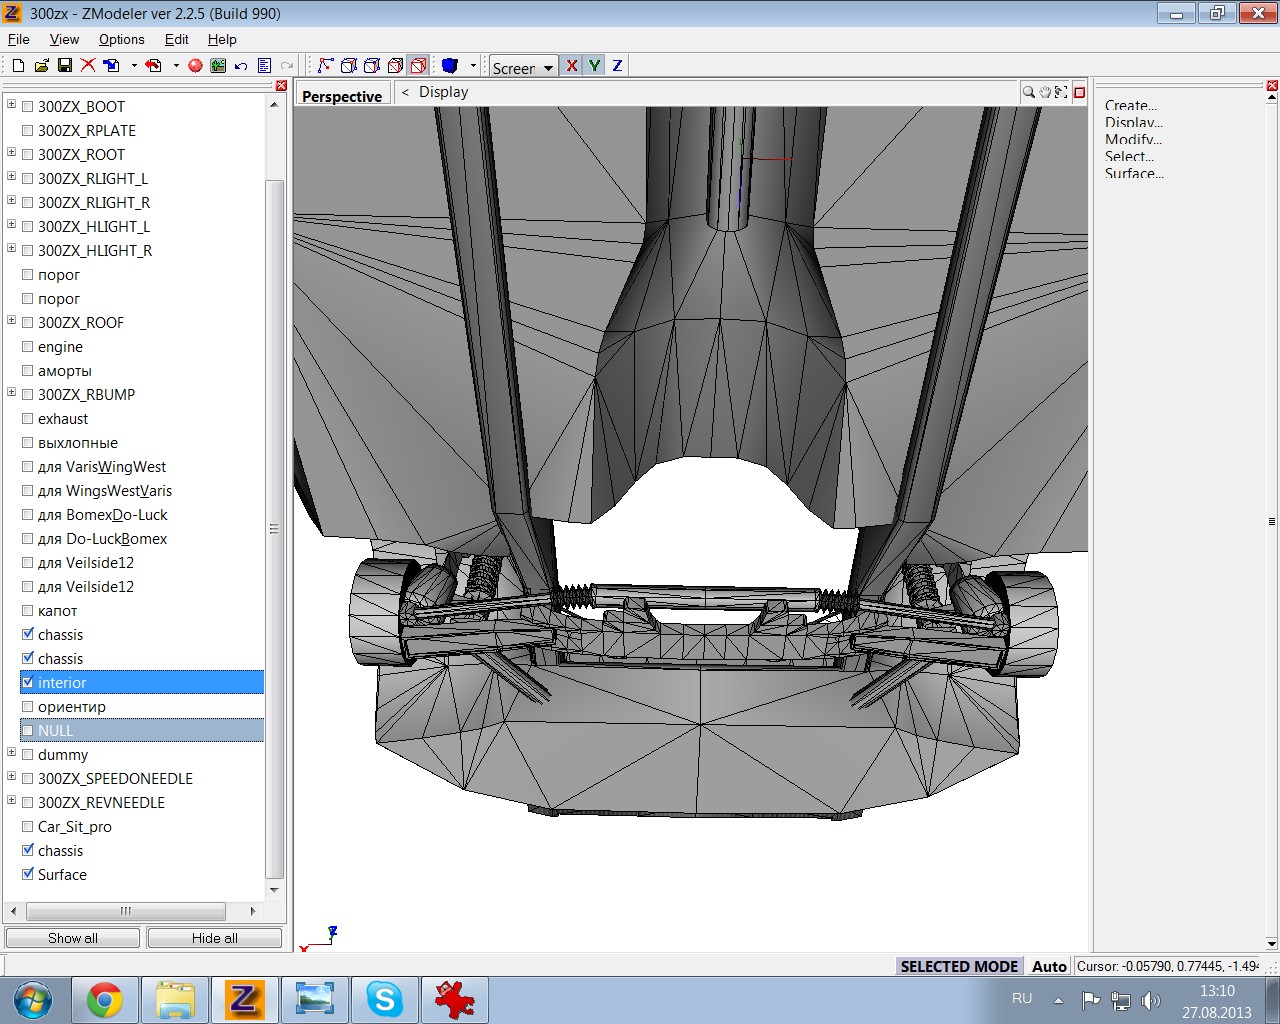Click the viewport zoom-extents icon
Screen dimensions: 1280x1024
[x=1061, y=92]
